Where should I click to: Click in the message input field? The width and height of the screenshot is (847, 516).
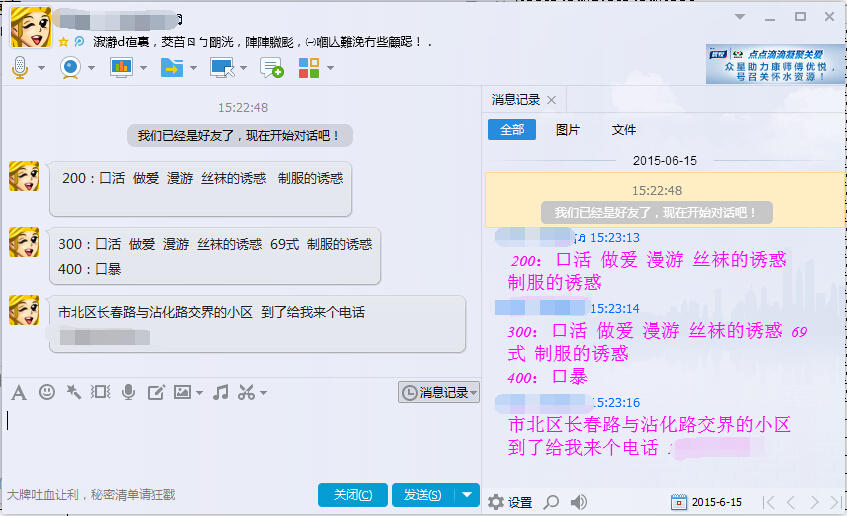pos(240,440)
